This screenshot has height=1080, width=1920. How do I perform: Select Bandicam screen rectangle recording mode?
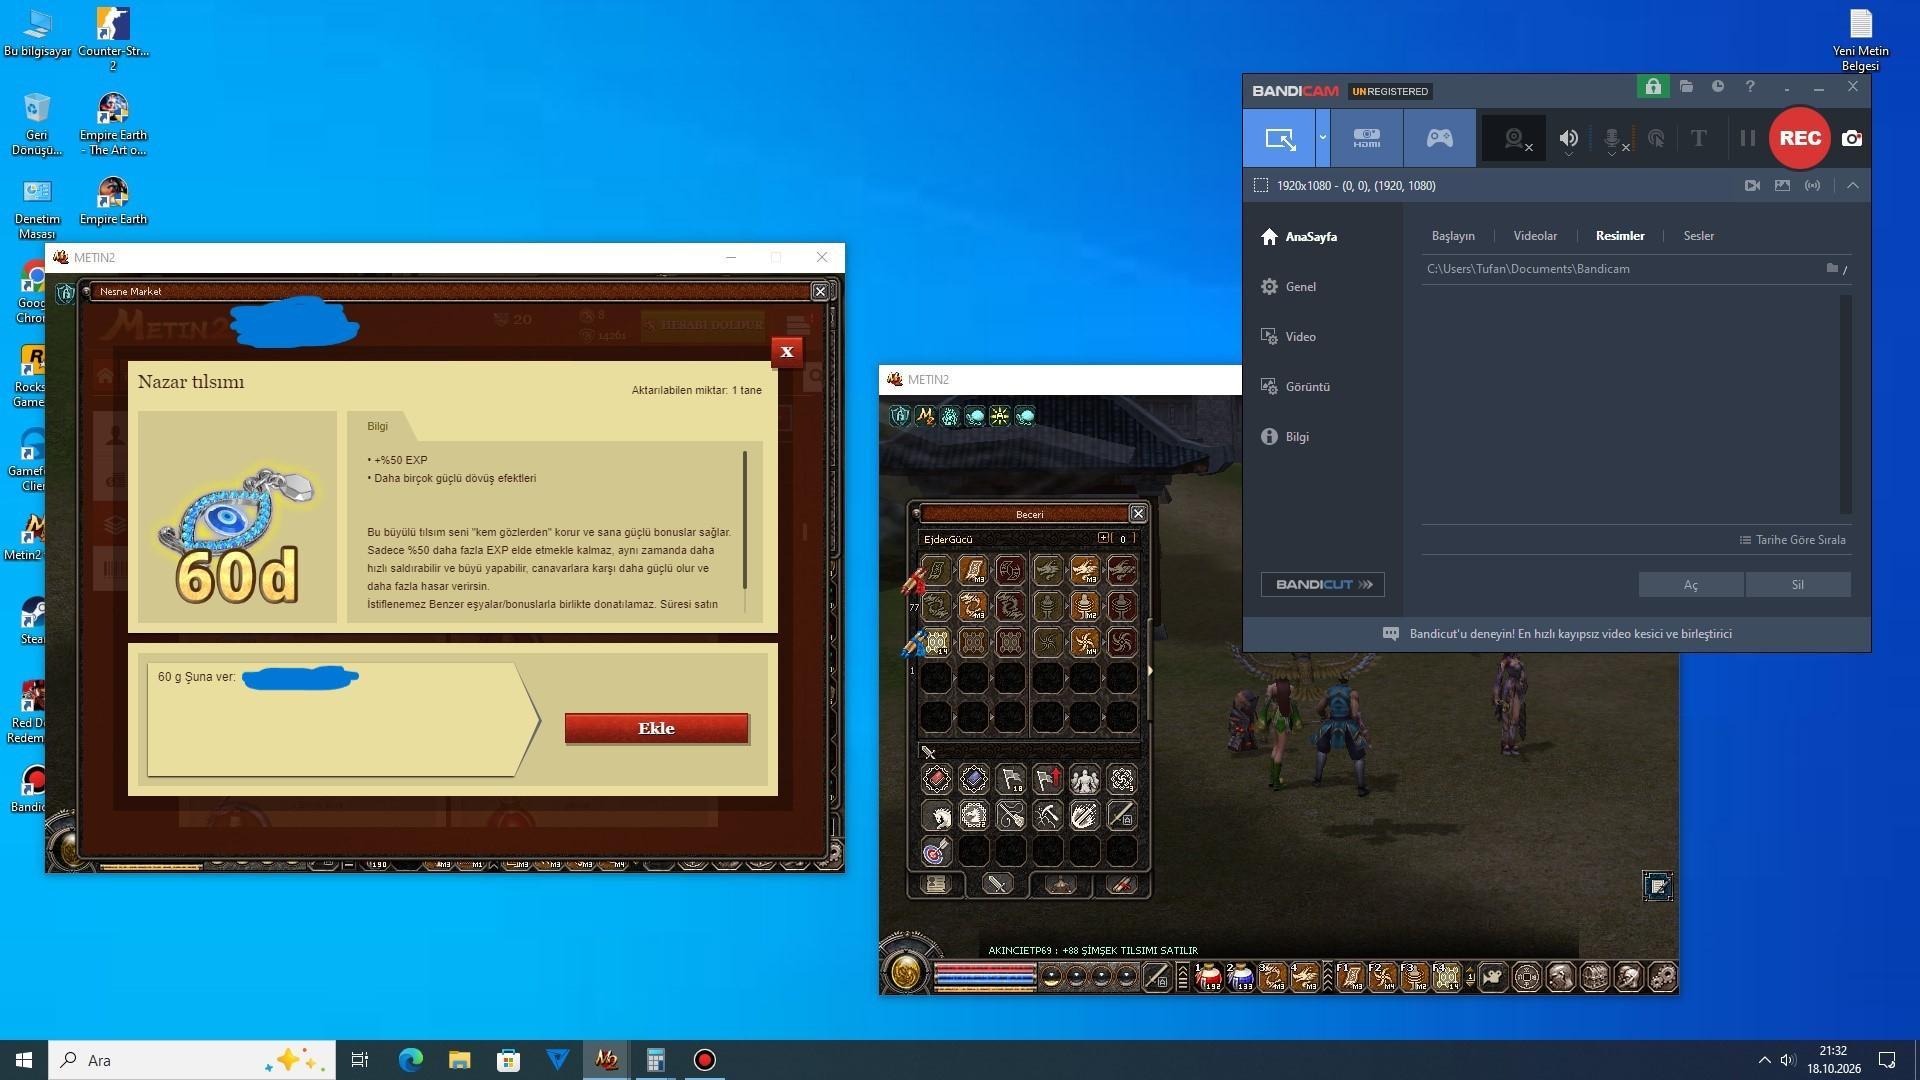point(1279,138)
